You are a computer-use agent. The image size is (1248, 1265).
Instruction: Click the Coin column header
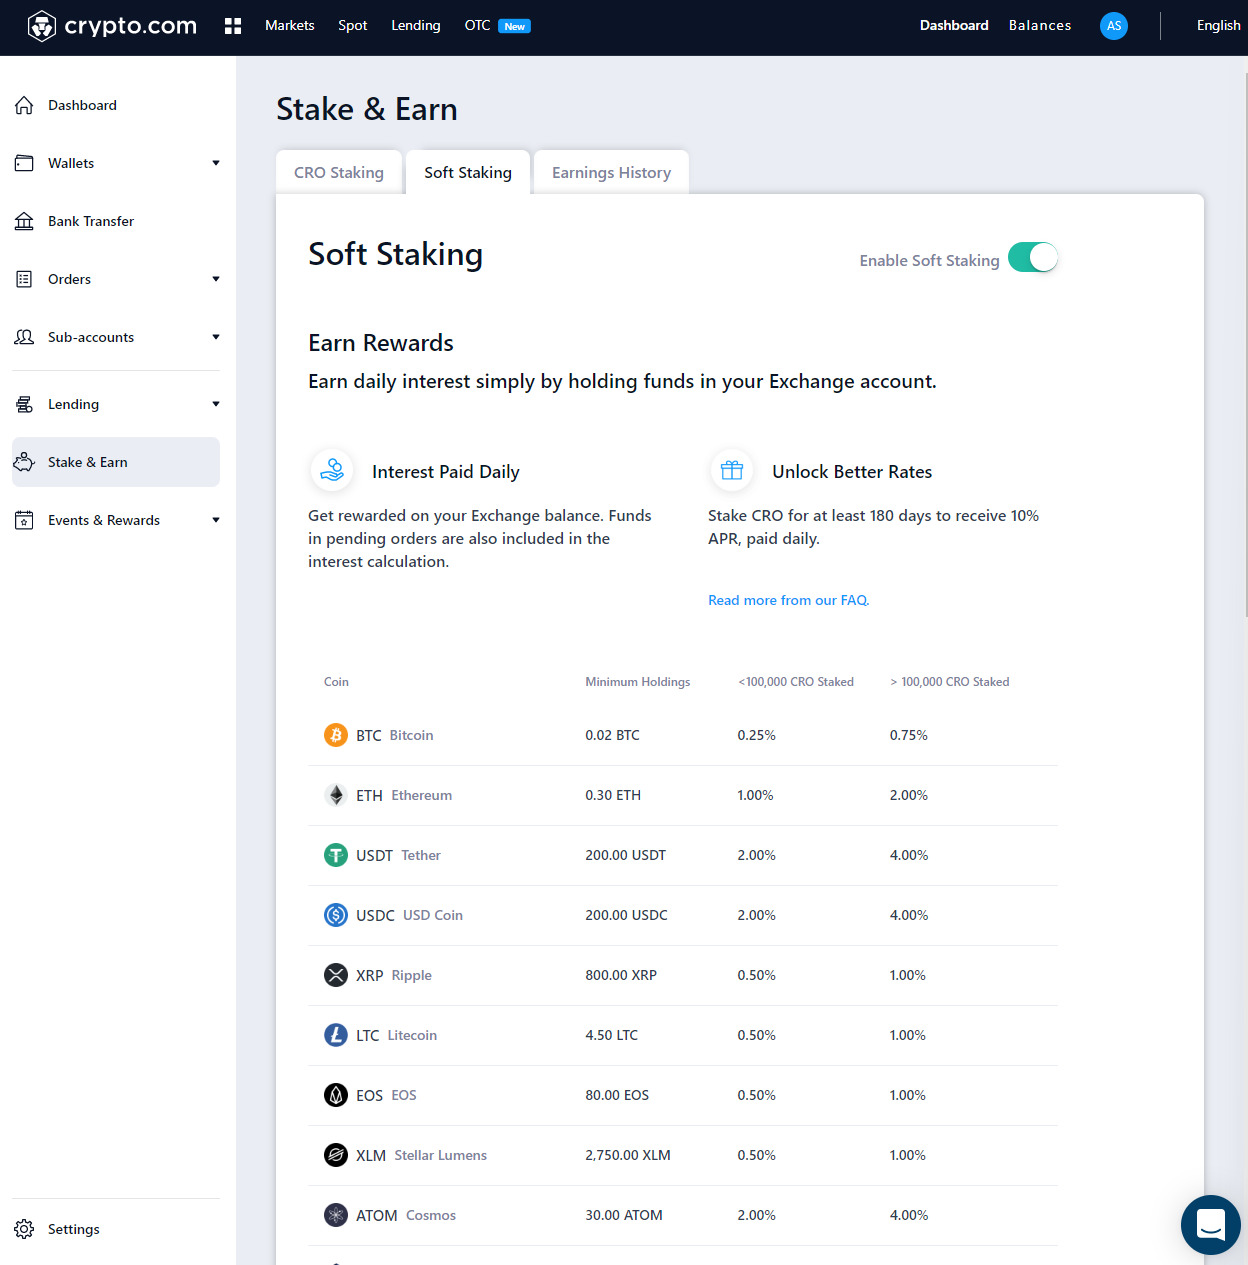[x=336, y=682]
